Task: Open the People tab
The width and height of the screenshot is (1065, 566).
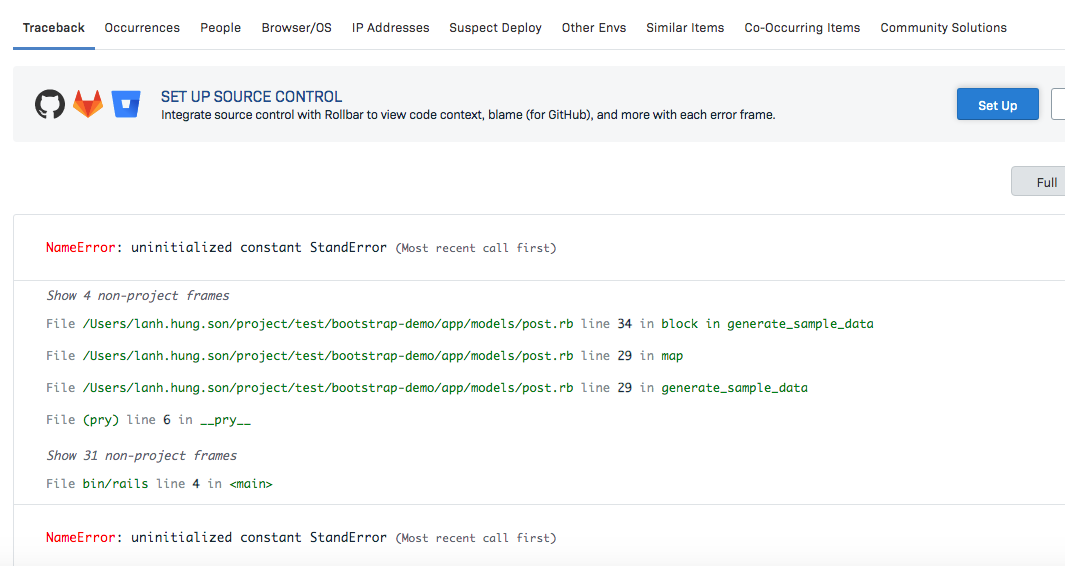Action: click(220, 28)
